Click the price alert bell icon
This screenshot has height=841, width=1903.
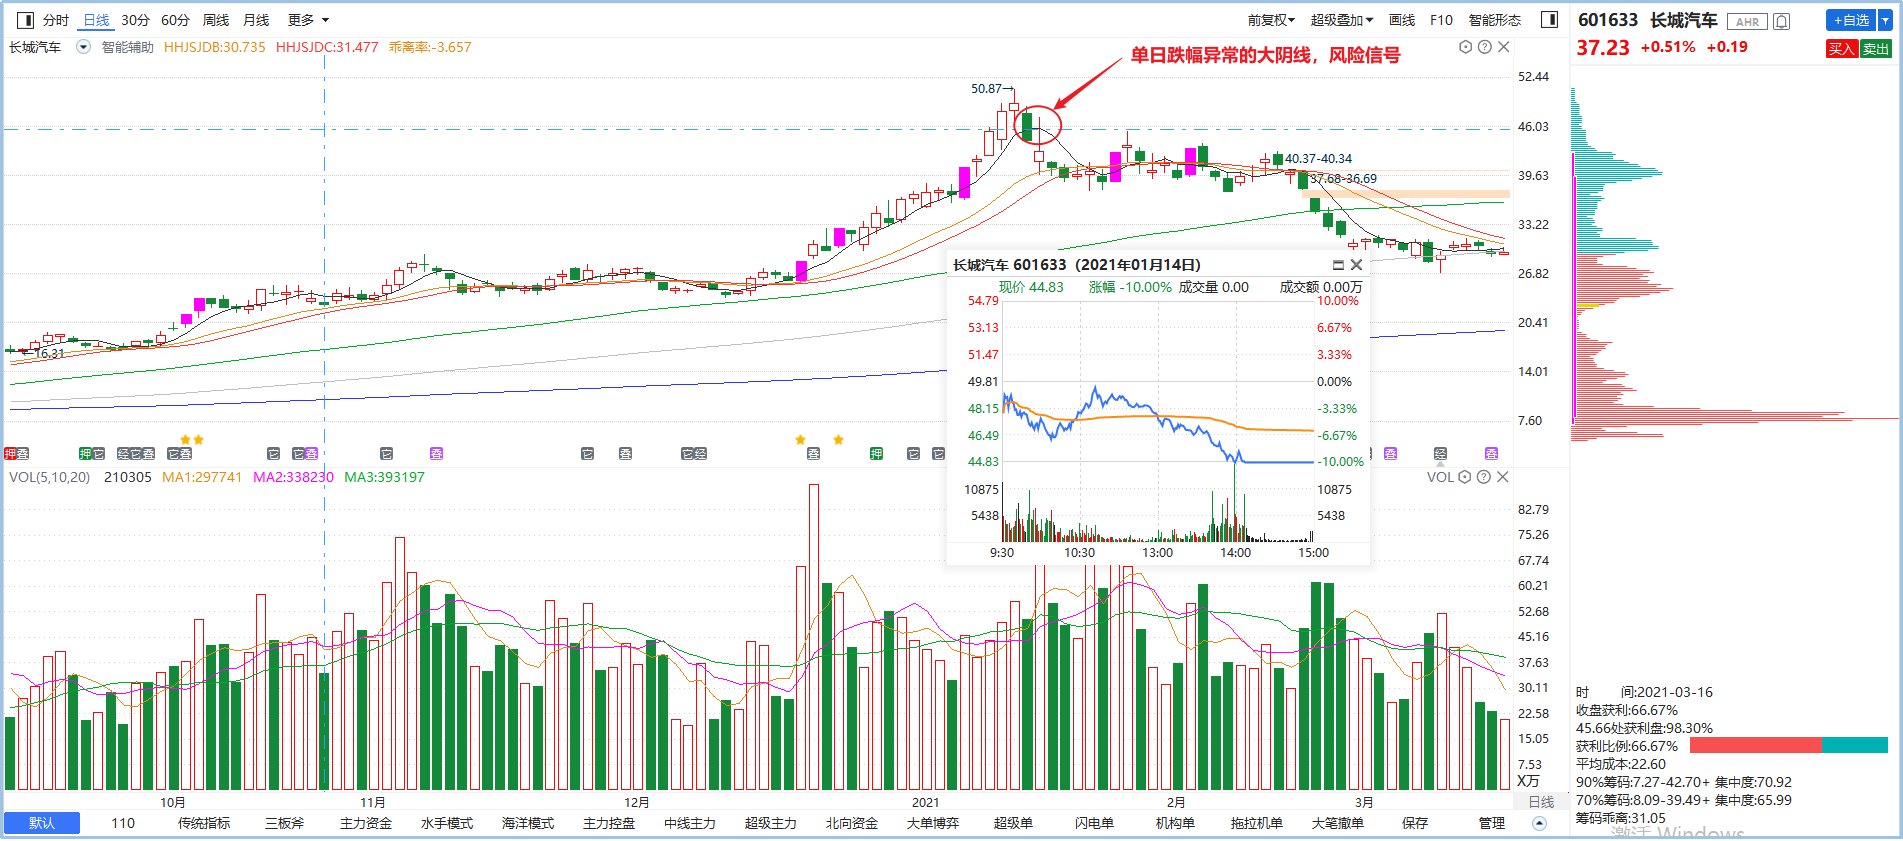point(1782,21)
